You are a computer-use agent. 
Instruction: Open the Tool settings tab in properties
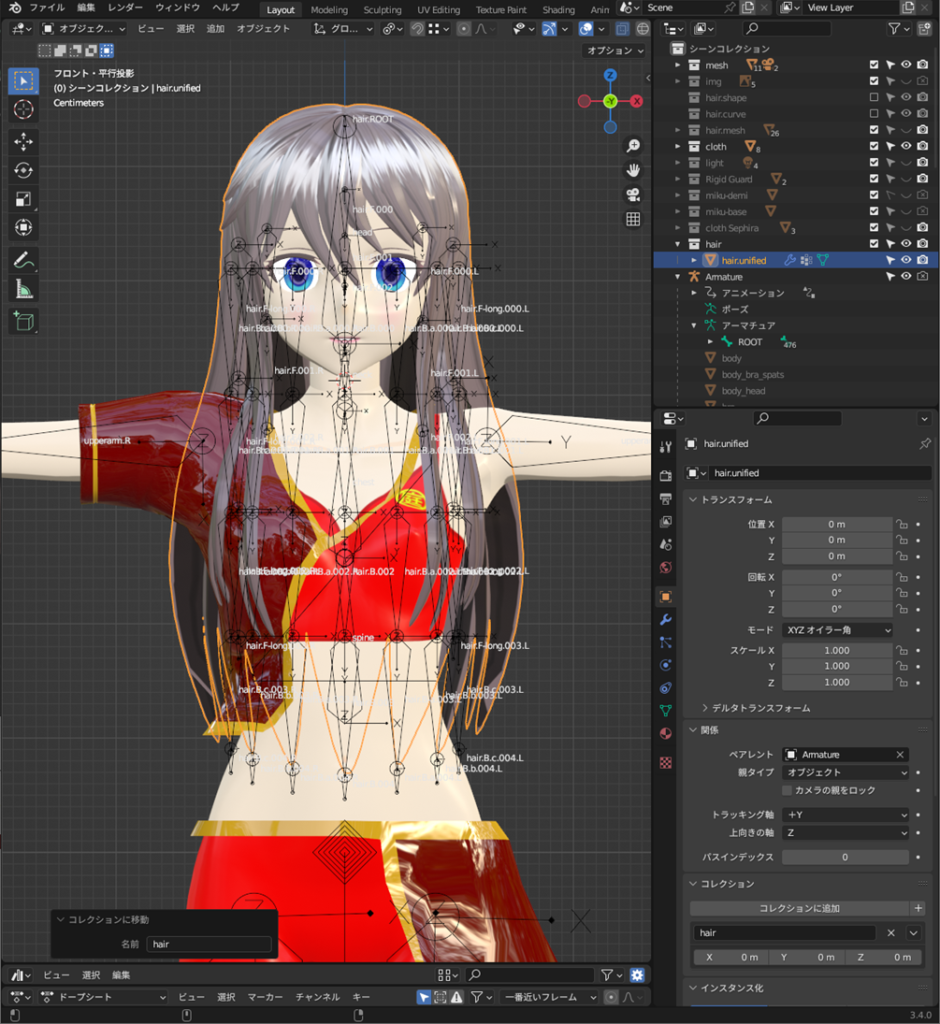(666, 447)
